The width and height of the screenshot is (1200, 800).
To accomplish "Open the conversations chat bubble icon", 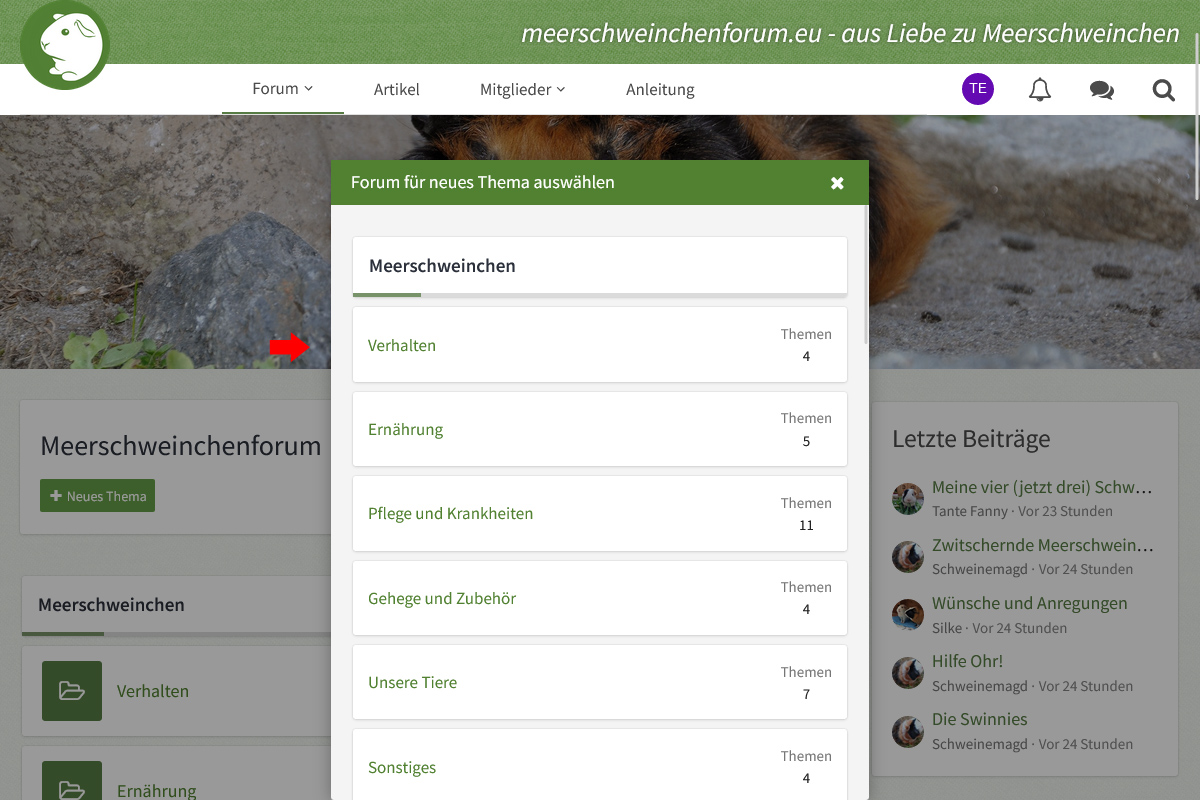I will coord(1101,90).
